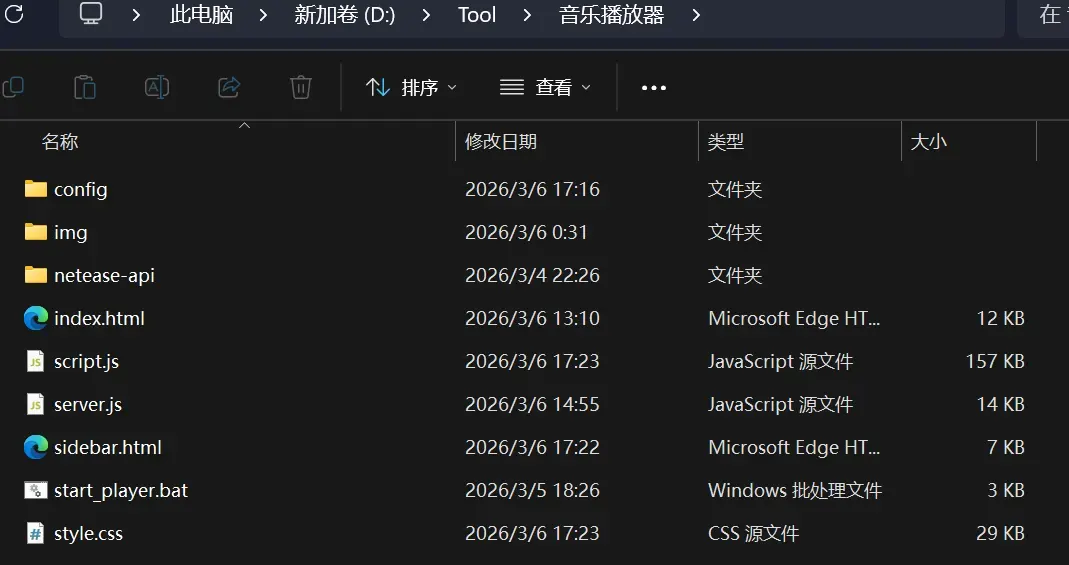Open the 排序 sort dropdown

411,87
